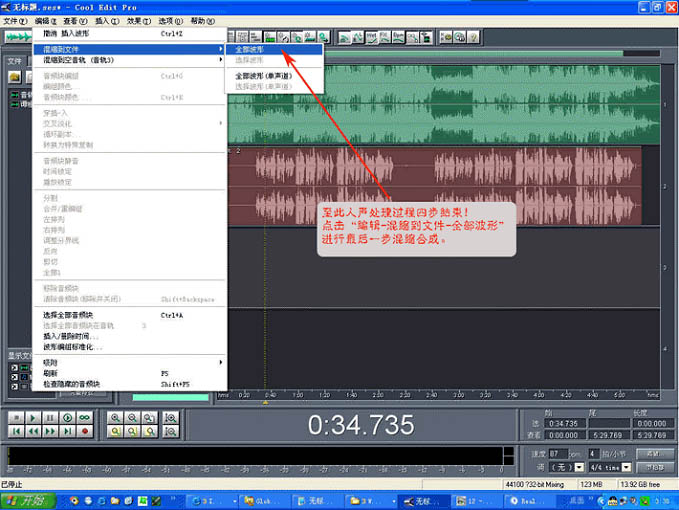This screenshot has height=510, width=679.
Task: Go to beginning of session button
Action: tap(16, 431)
